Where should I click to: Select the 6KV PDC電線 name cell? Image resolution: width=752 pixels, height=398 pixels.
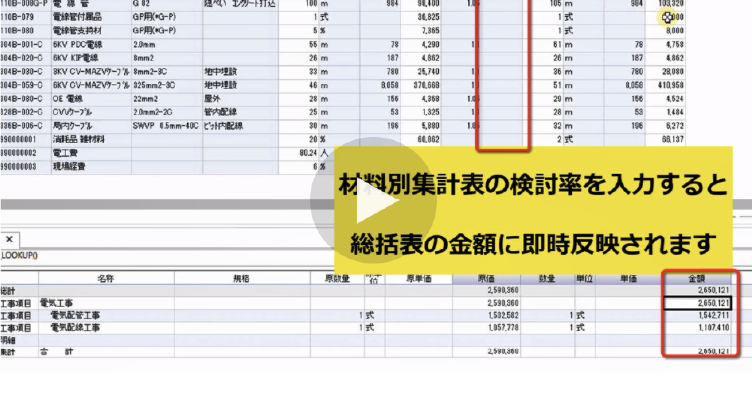[x=91, y=44]
